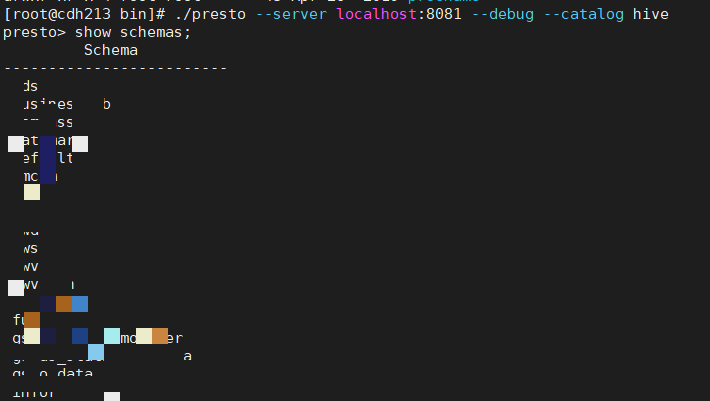Click the 'hive' catalog name
This screenshot has height=401, width=710.
(651, 14)
